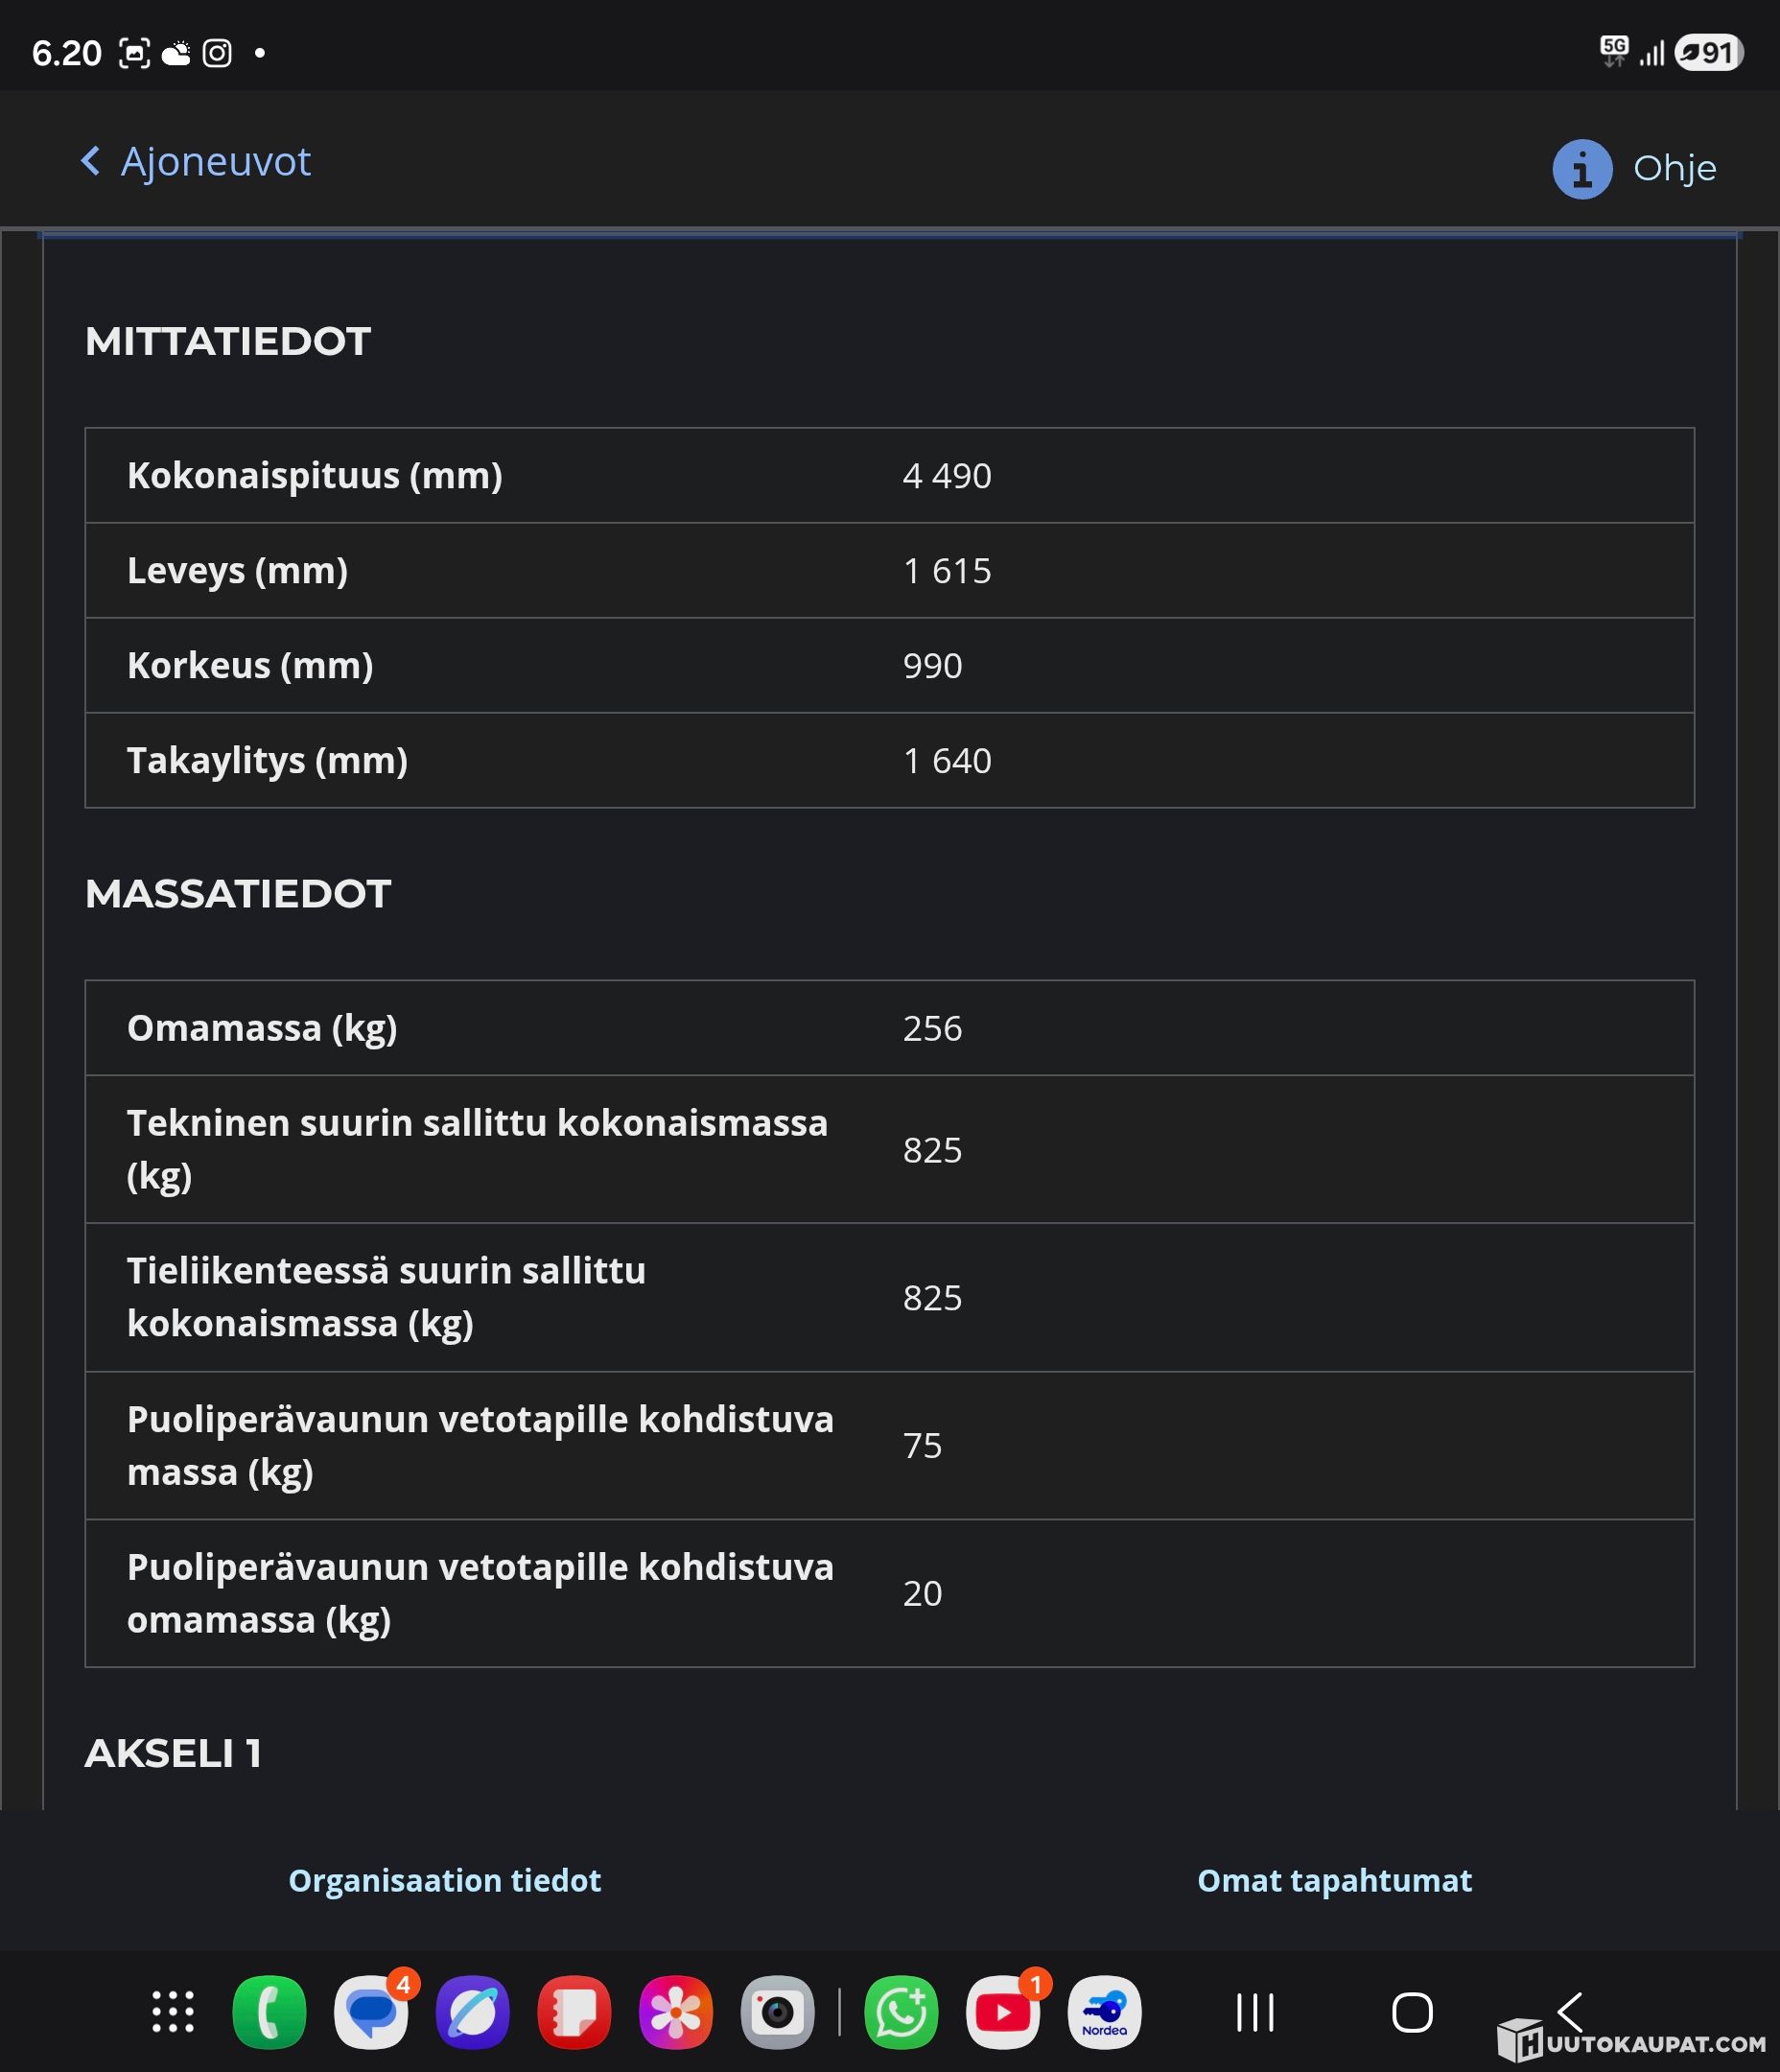The height and width of the screenshot is (2072, 1780).
Task: Tap the Kokonaispituuus value 4 490
Action: (x=947, y=476)
